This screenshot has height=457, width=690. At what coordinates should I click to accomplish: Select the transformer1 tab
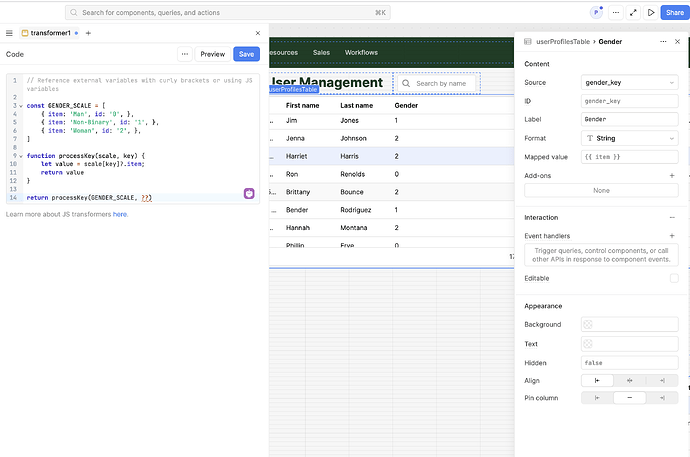click(x=50, y=33)
